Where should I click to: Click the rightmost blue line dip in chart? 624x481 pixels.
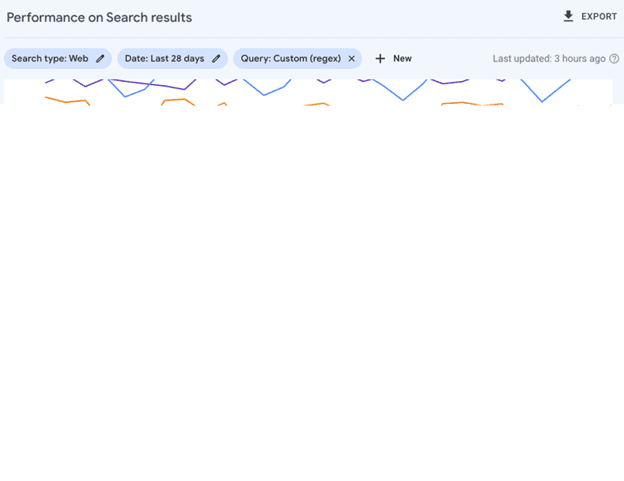[542, 101]
